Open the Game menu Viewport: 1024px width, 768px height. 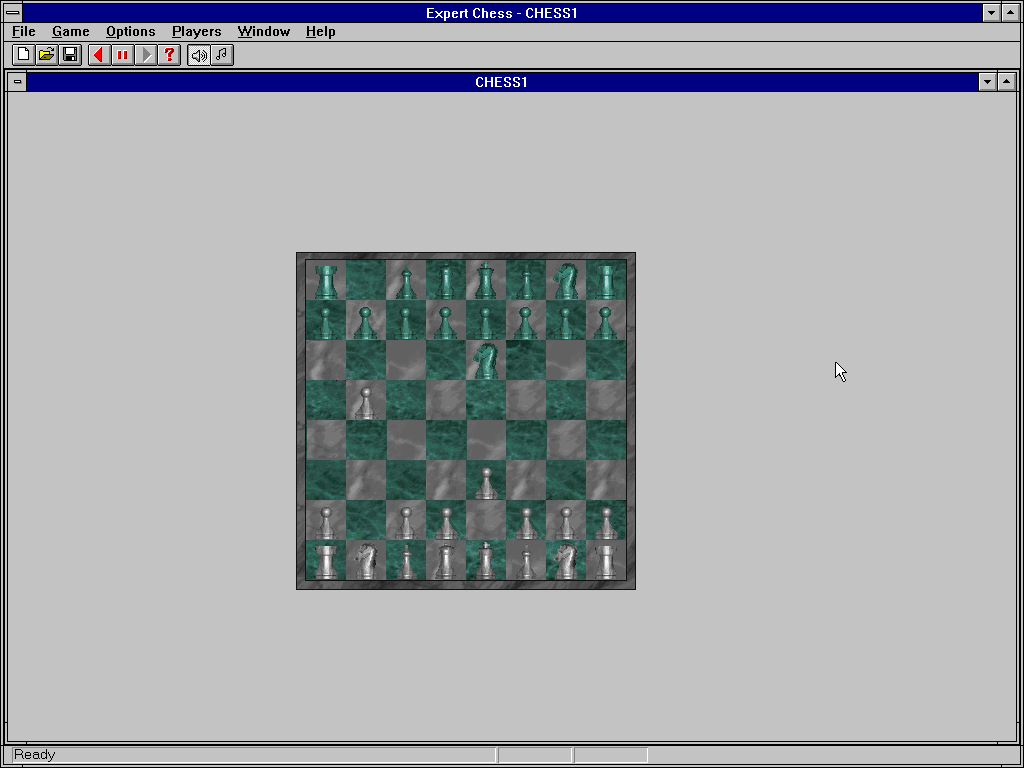click(70, 31)
